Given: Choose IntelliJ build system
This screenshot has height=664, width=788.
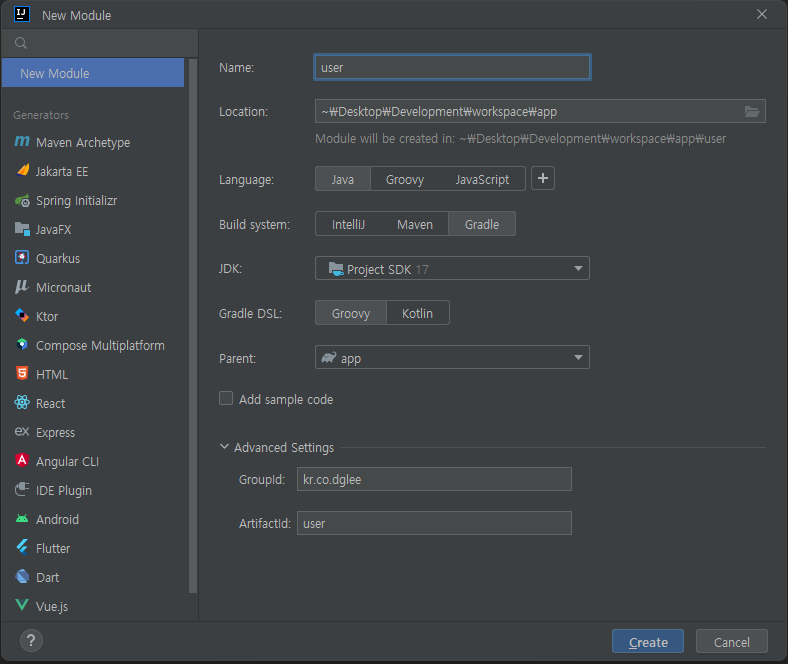Looking at the screenshot, I should [348, 224].
